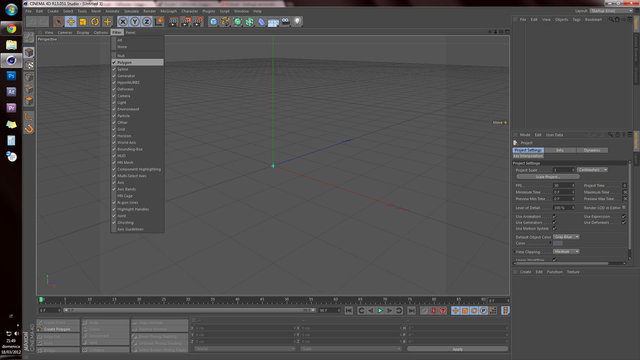Click the play forward button in the timeline
This screenshot has width=640, height=360.
point(380,311)
